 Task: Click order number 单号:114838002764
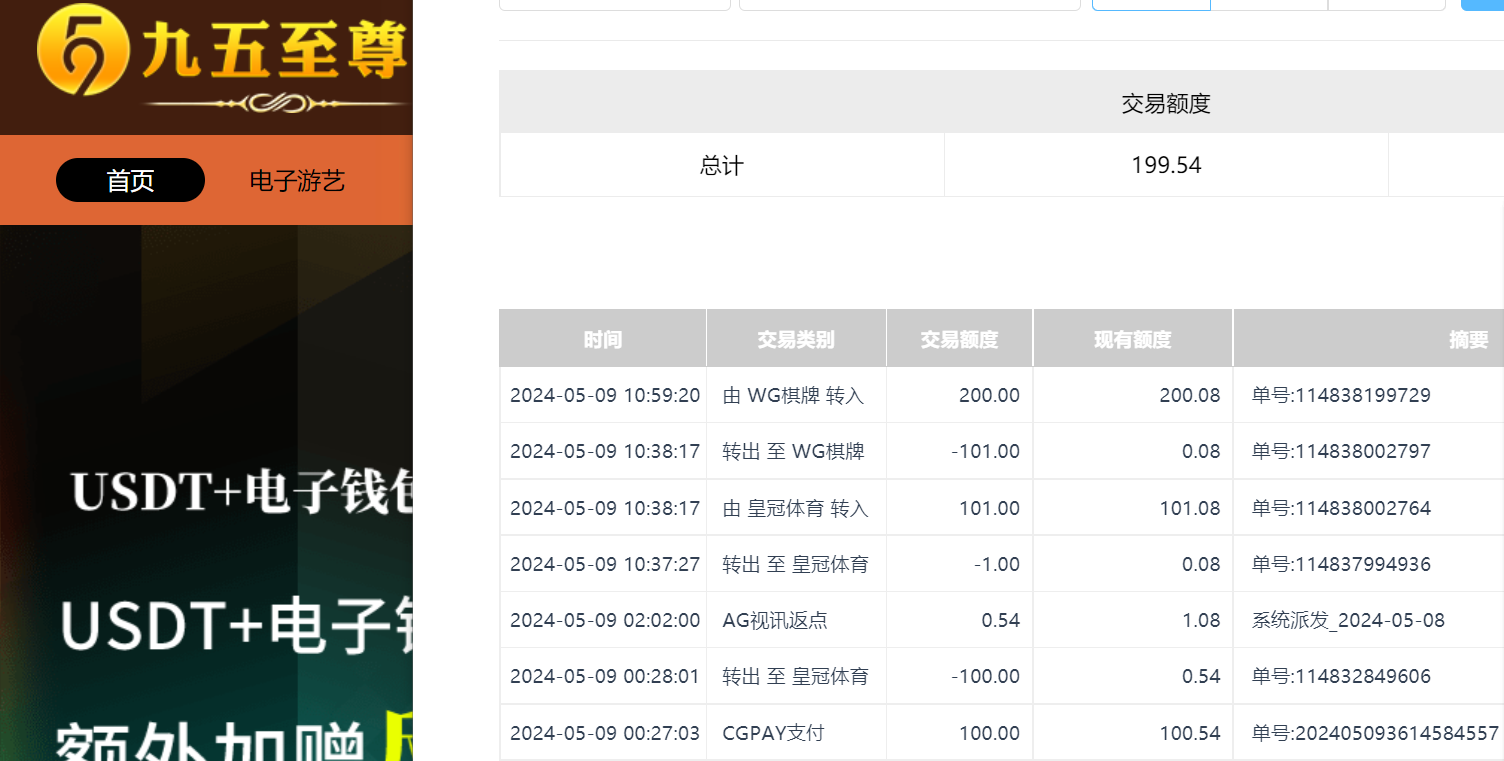[1341, 508]
